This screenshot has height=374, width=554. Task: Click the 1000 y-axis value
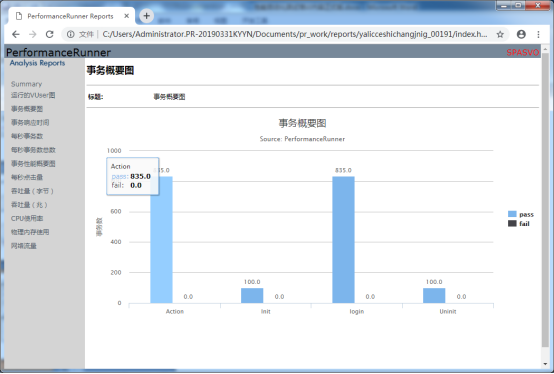click(x=114, y=151)
